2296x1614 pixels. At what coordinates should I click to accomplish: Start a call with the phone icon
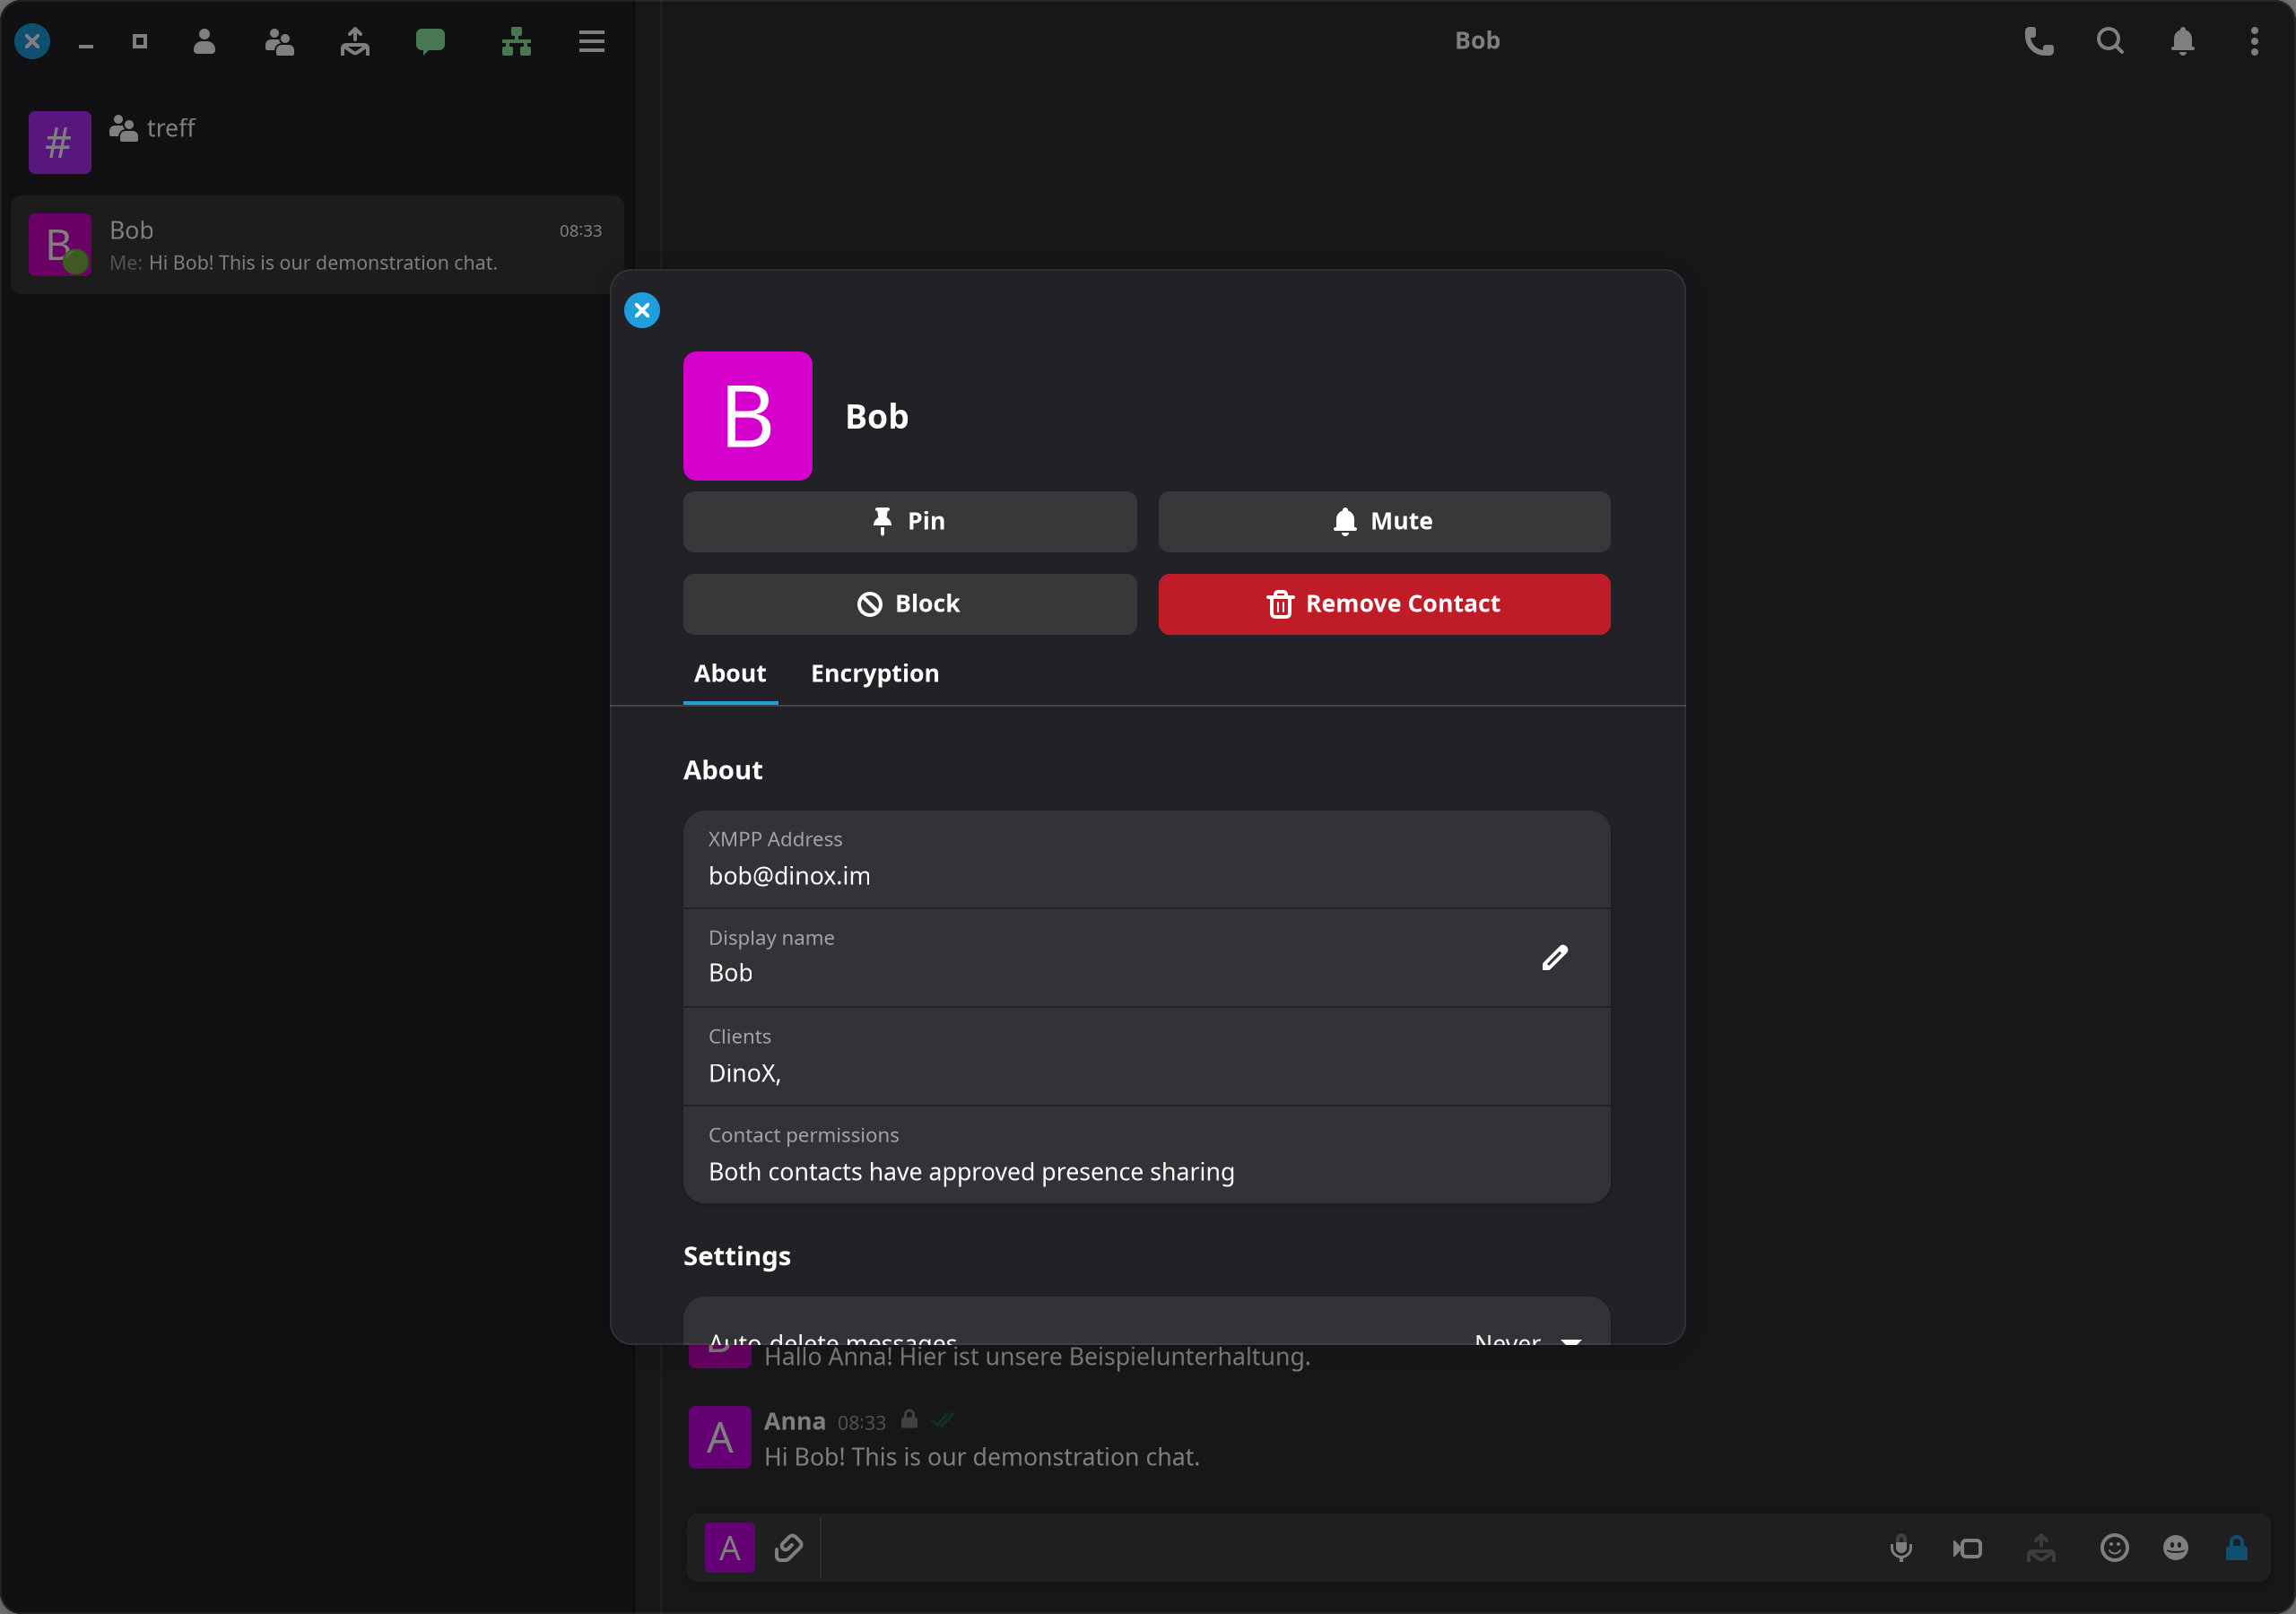tap(2039, 41)
